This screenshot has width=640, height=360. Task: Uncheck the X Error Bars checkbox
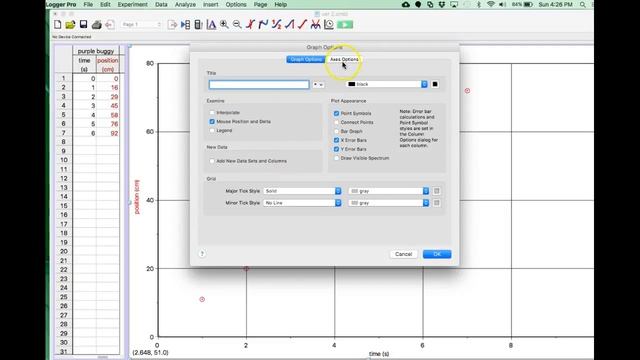point(336,140)
